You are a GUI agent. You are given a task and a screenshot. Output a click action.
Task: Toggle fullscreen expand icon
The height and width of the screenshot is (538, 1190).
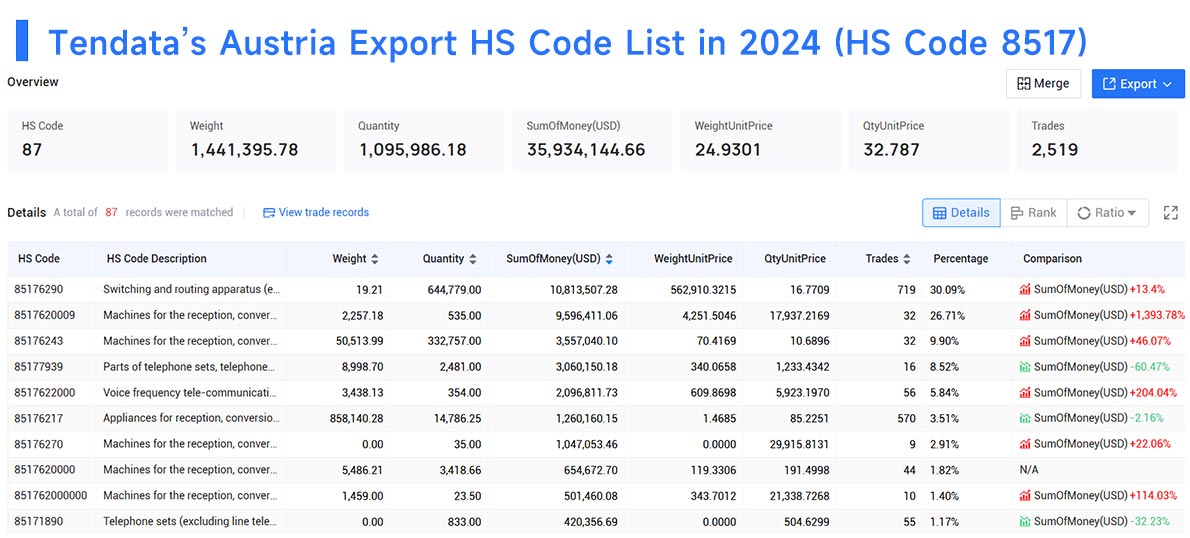[1170, 213]
